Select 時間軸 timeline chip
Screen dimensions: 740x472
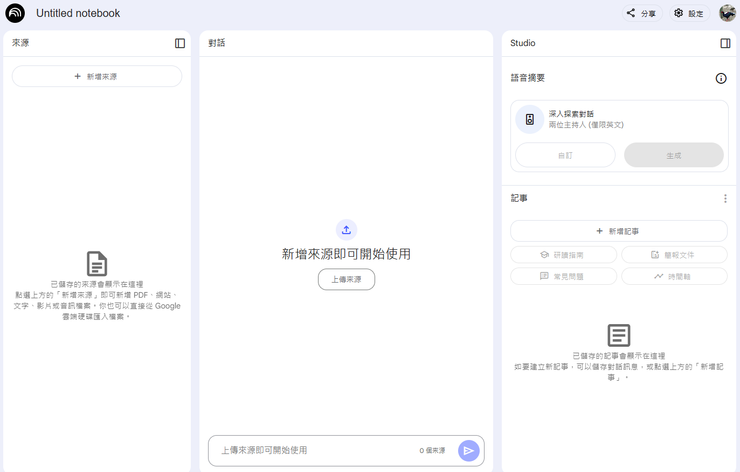(x=673, y=276)
